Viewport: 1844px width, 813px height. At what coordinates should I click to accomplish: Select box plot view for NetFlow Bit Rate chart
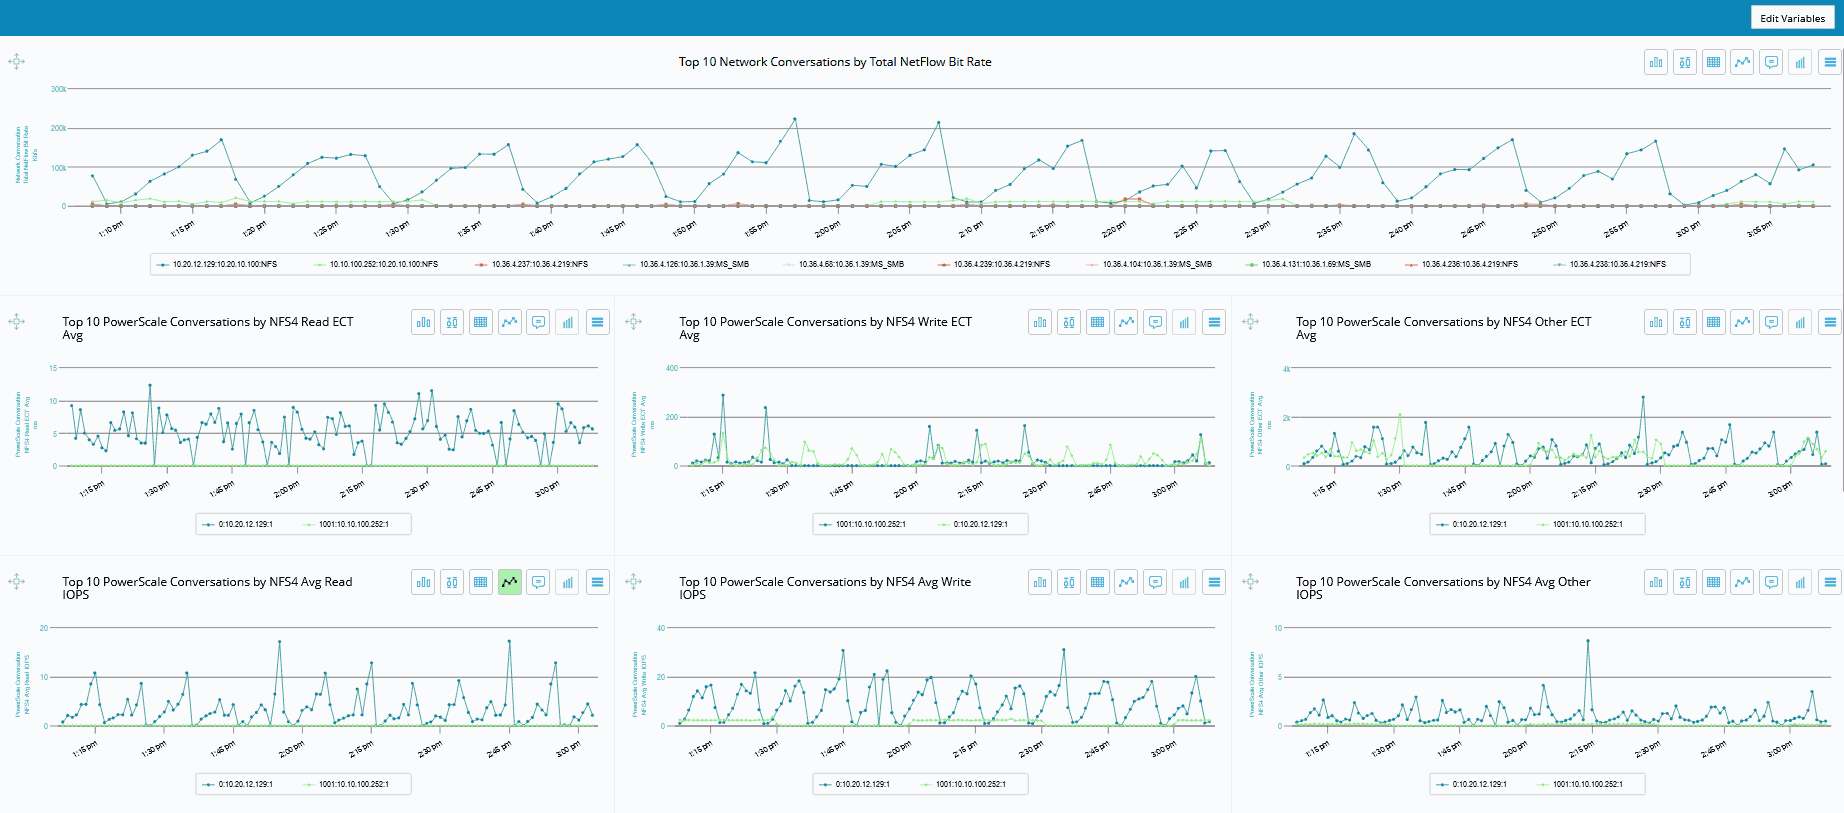pyautogui.click(x=1685, y=62)
